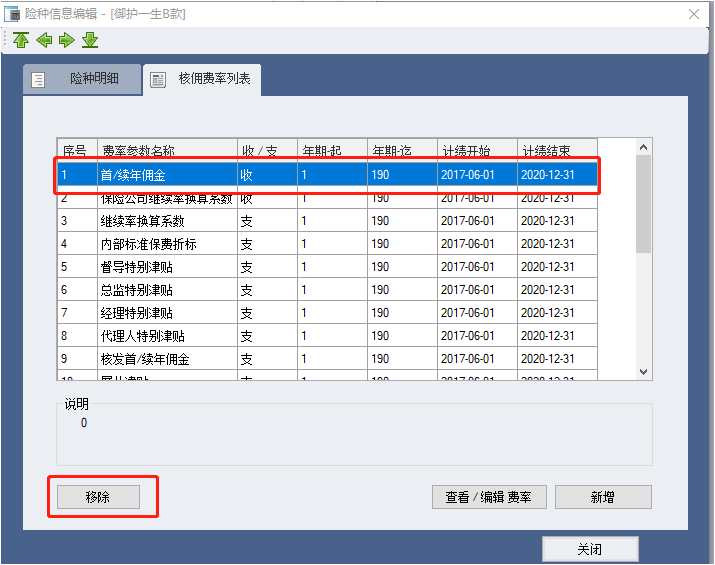Click the vertical scrollbar thumb
This screenshot has height=565, width=715.
click(644, 205)
